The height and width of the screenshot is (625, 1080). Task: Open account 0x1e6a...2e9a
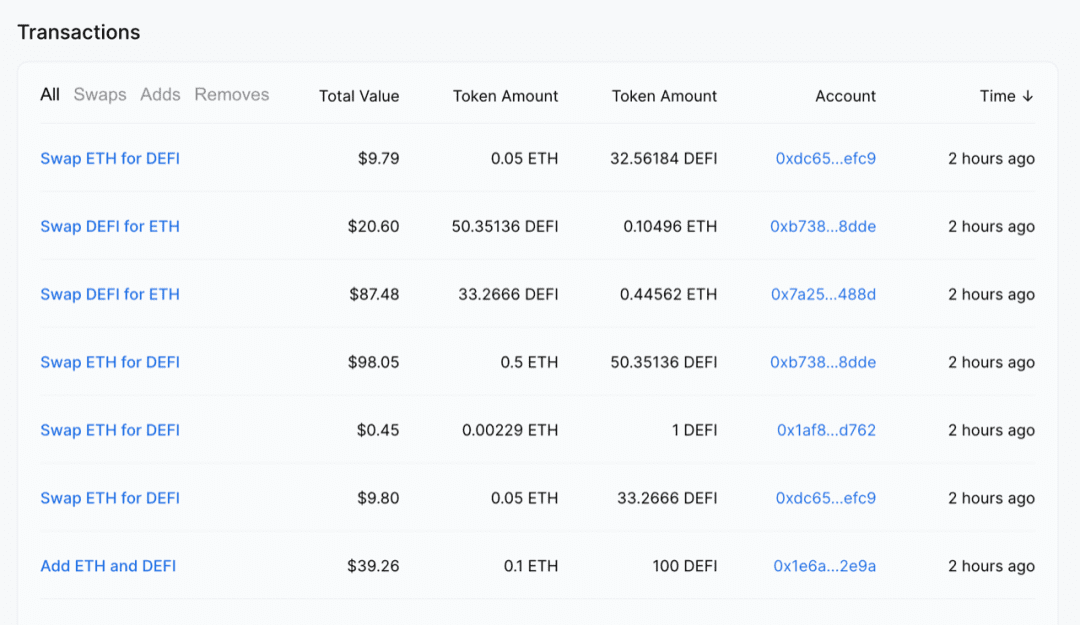(824, 566)
